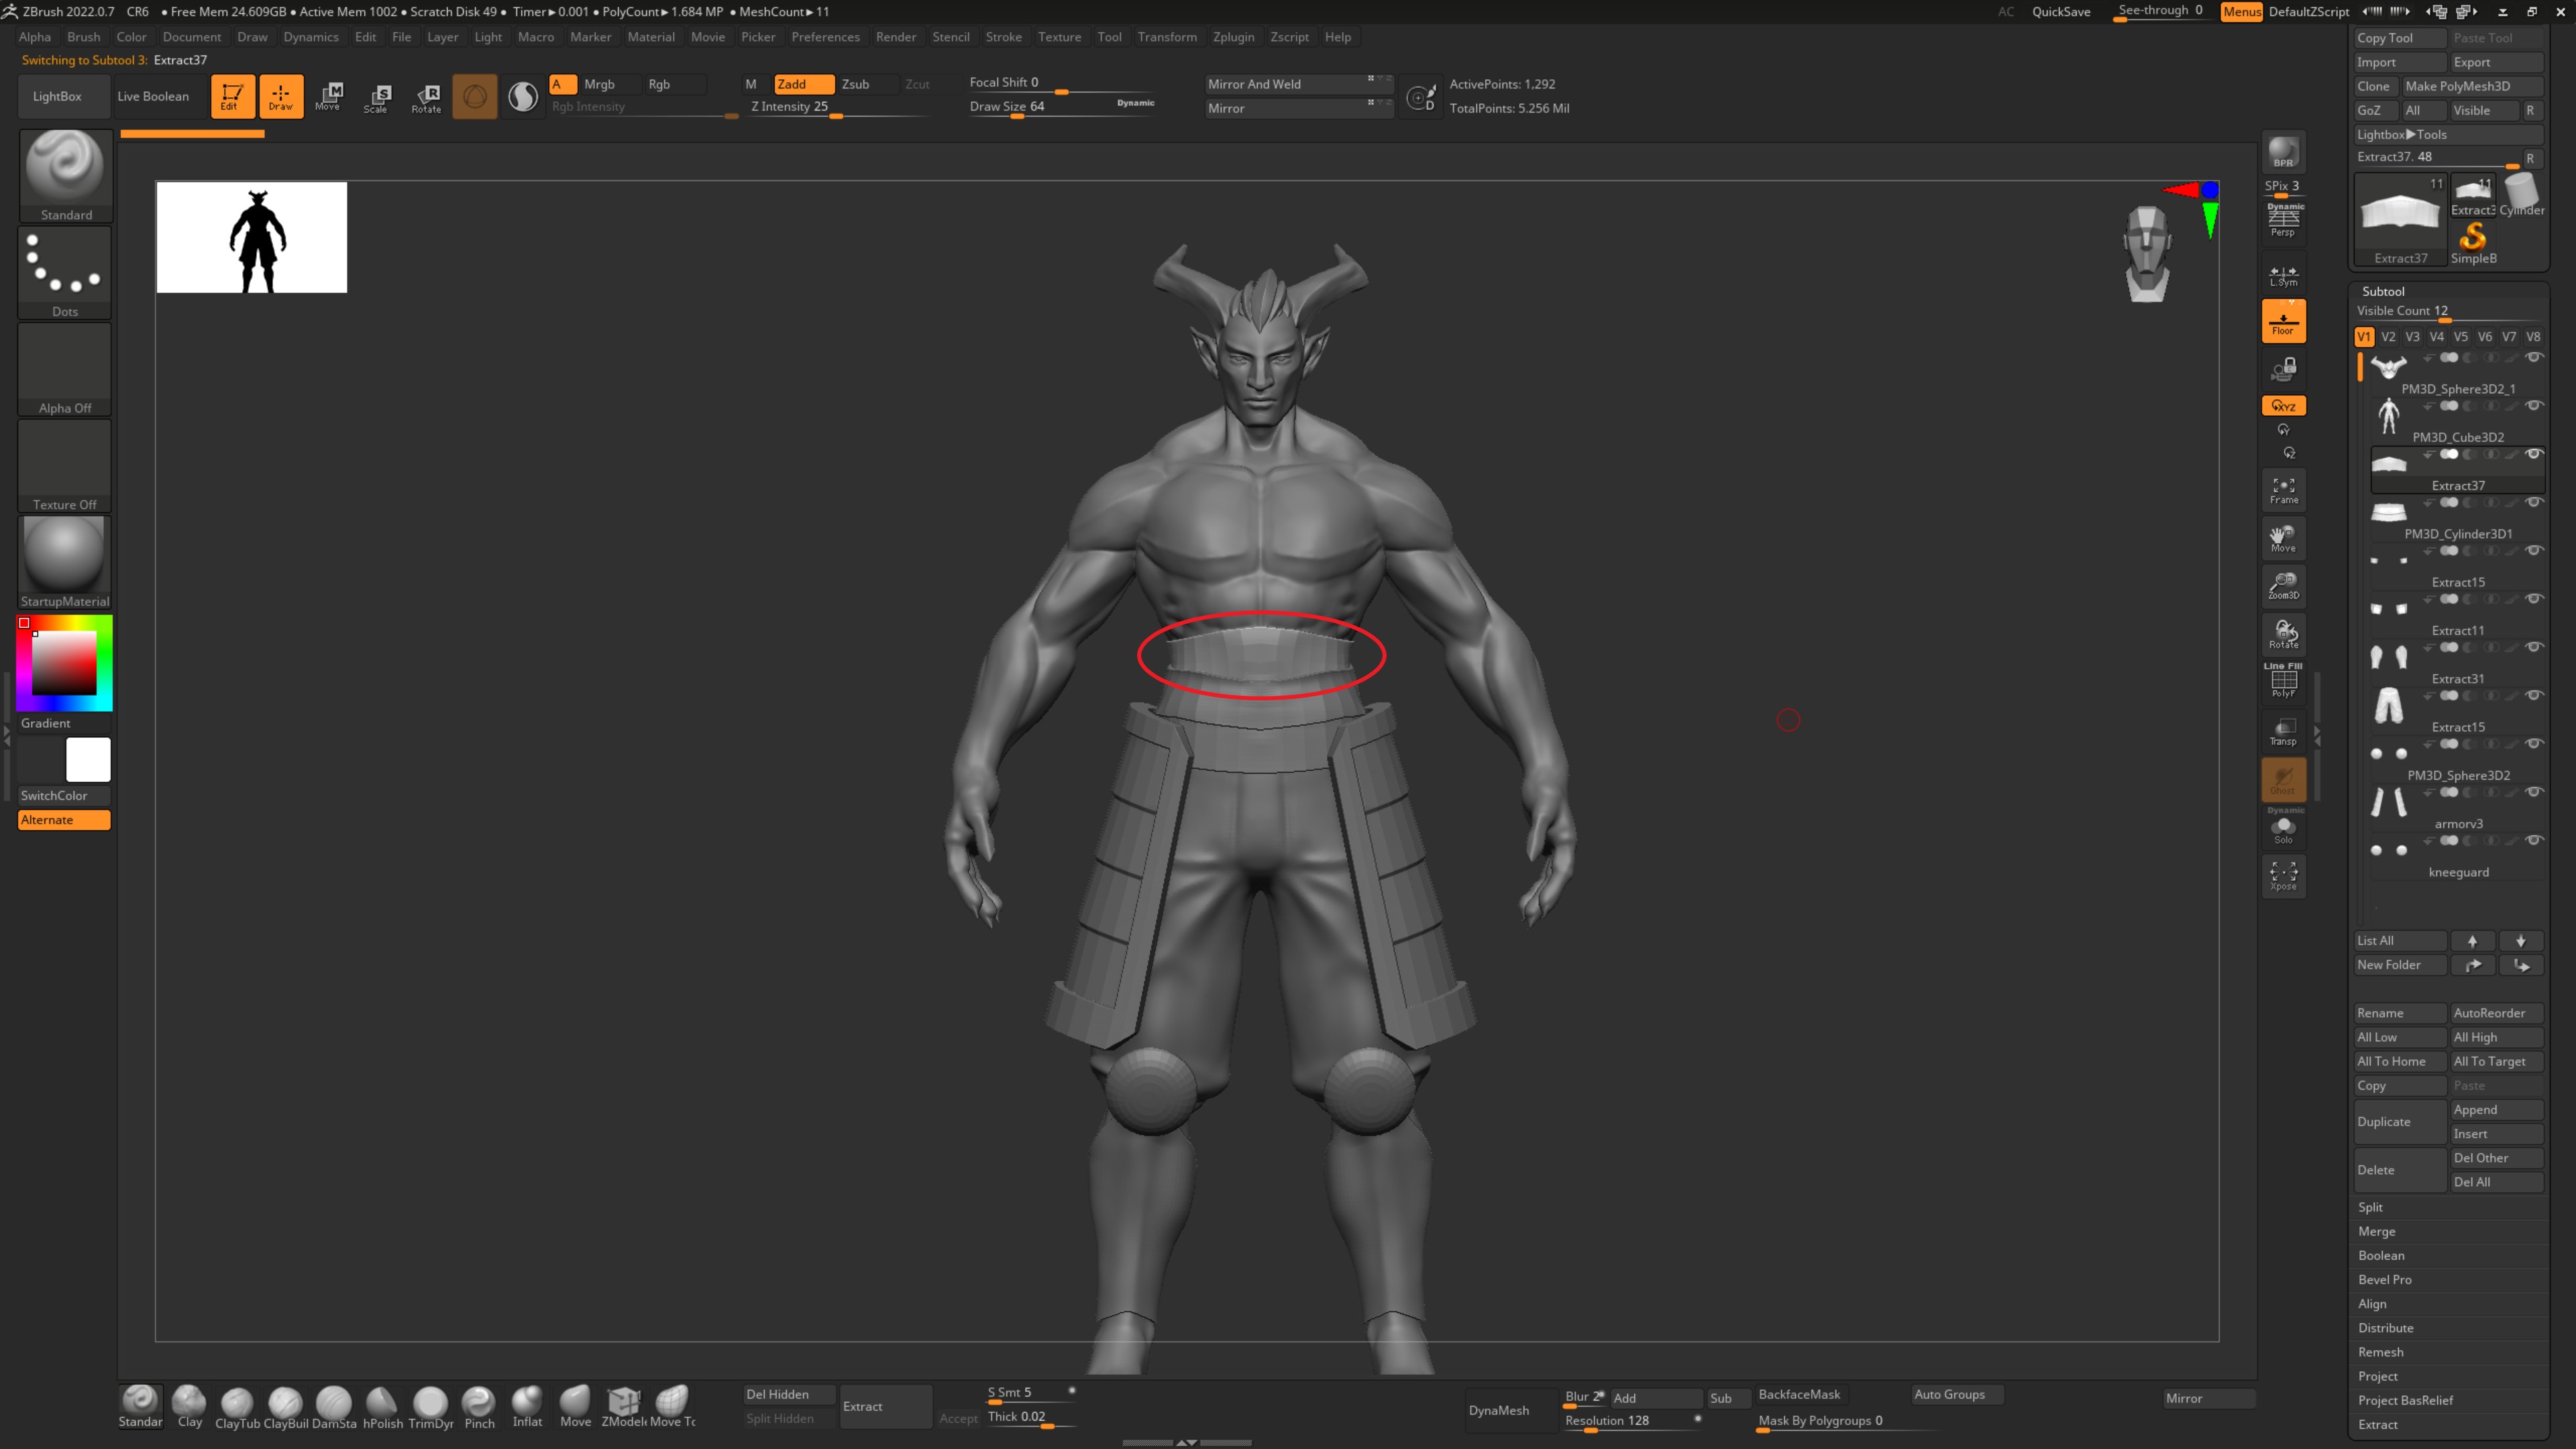Viewport: 2576px width, 1449px height.
Task: Click the BPR render icon
Action: [2283, 152]
